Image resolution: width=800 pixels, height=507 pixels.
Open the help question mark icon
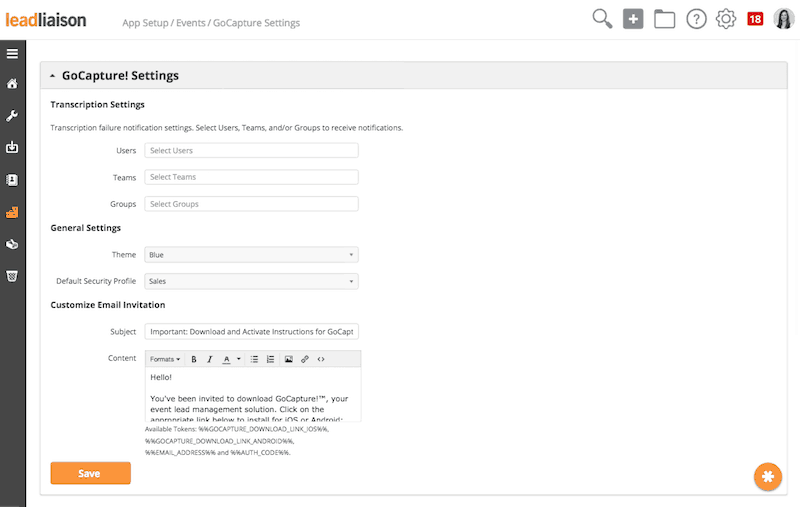[696, 19]
